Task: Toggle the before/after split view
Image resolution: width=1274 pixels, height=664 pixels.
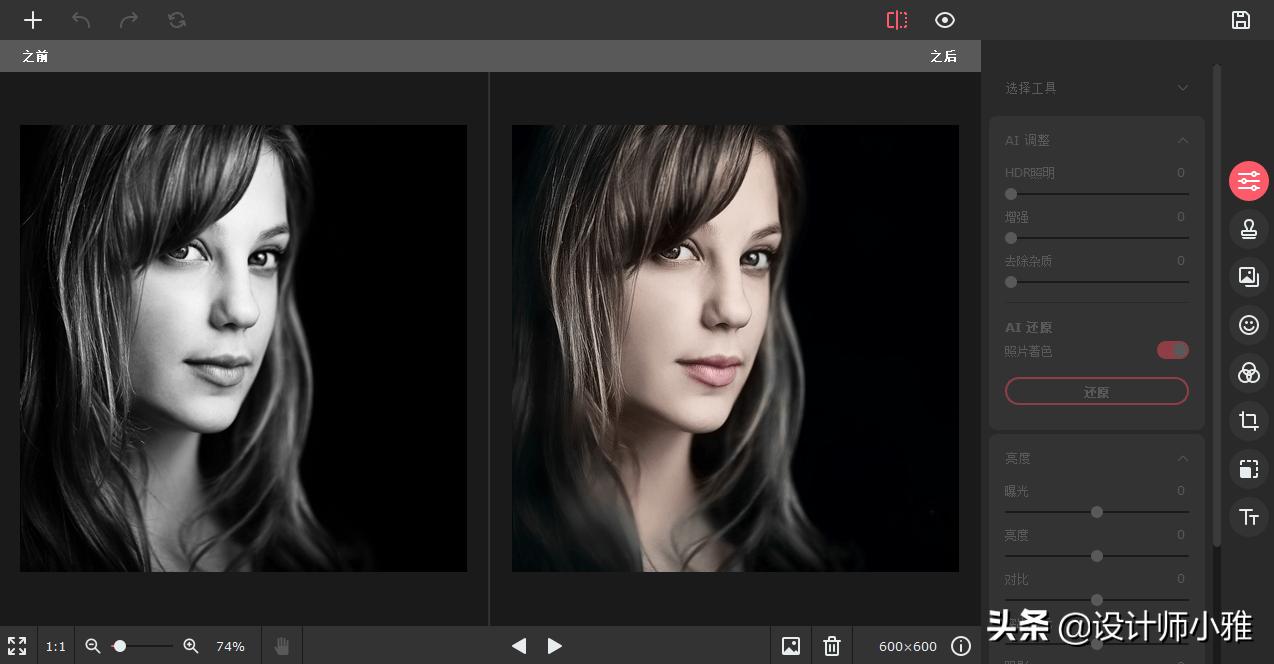Action: 897,20
